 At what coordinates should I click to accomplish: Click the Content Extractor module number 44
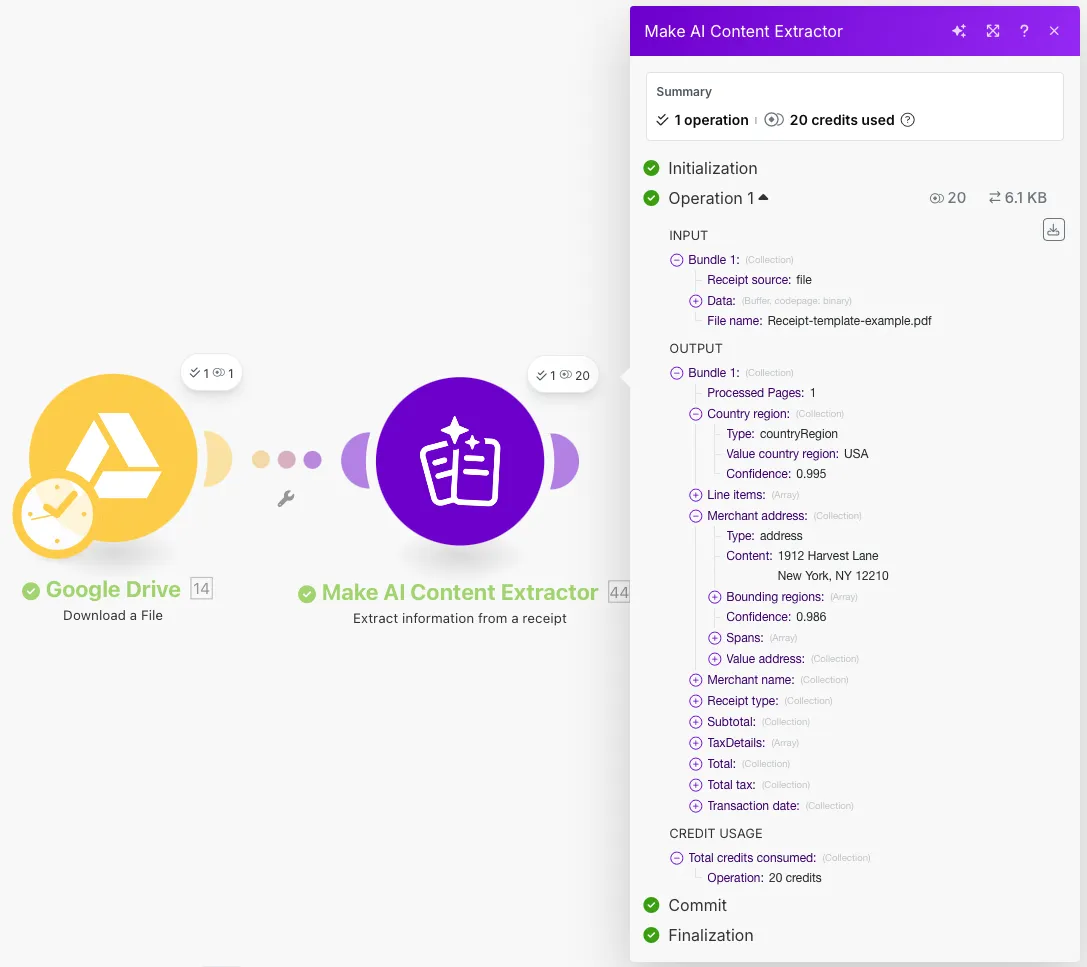[x=619, y=592]
